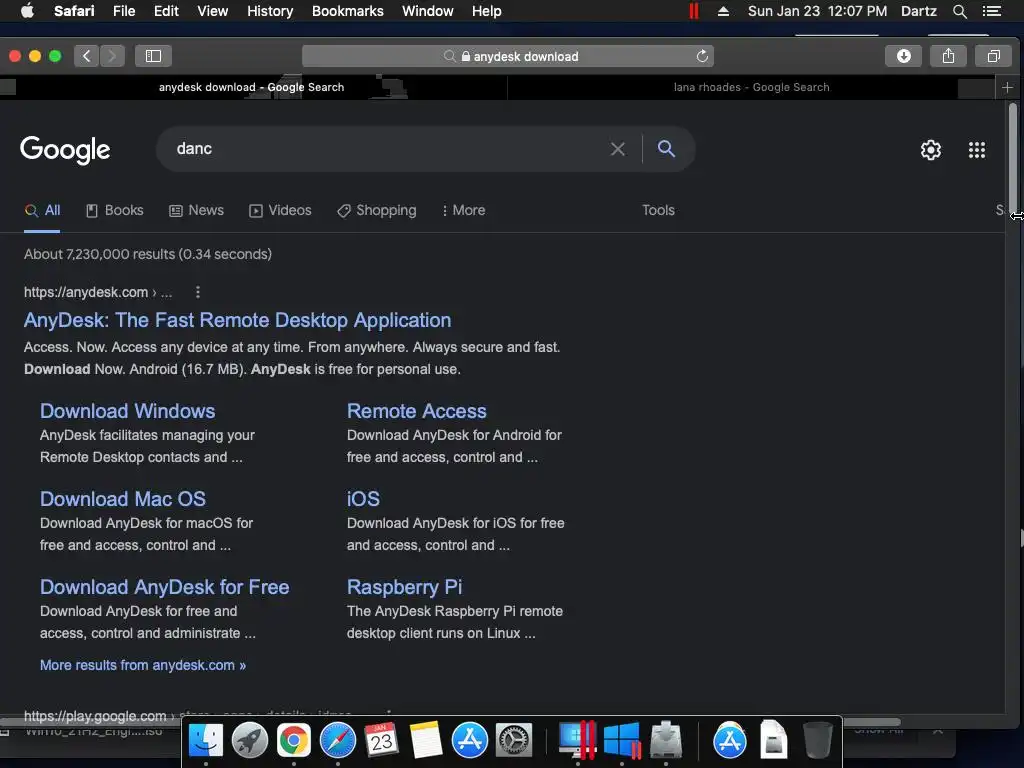1024x768 pixels.
Task: Open Notification Center from menu bar
Action: pos(991,11)
